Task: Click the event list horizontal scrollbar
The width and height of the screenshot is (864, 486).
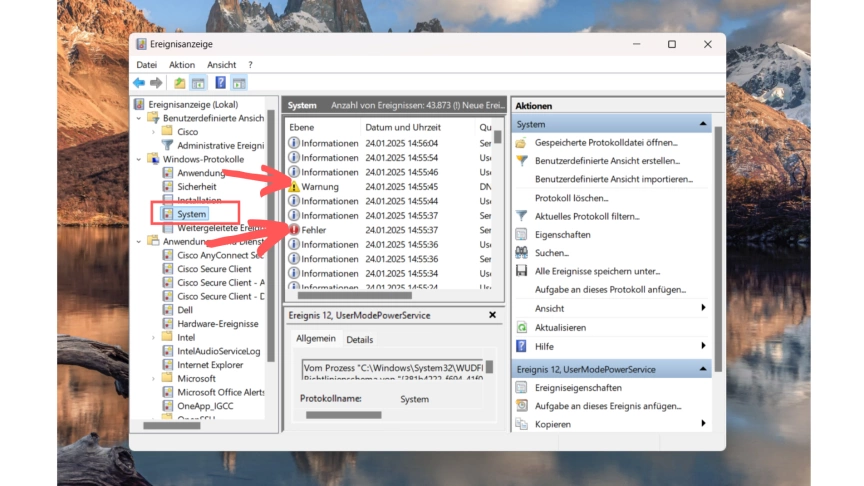Action: click(x=355, y=295)
